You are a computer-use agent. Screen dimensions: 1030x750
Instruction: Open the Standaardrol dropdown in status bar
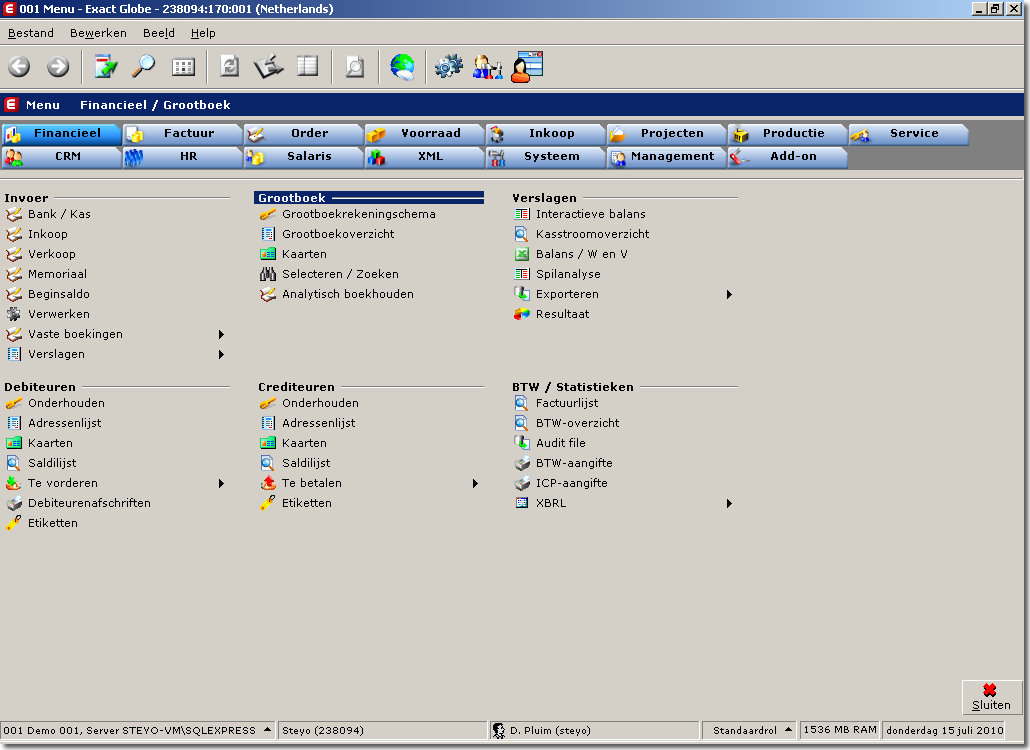tap(787, 730)
